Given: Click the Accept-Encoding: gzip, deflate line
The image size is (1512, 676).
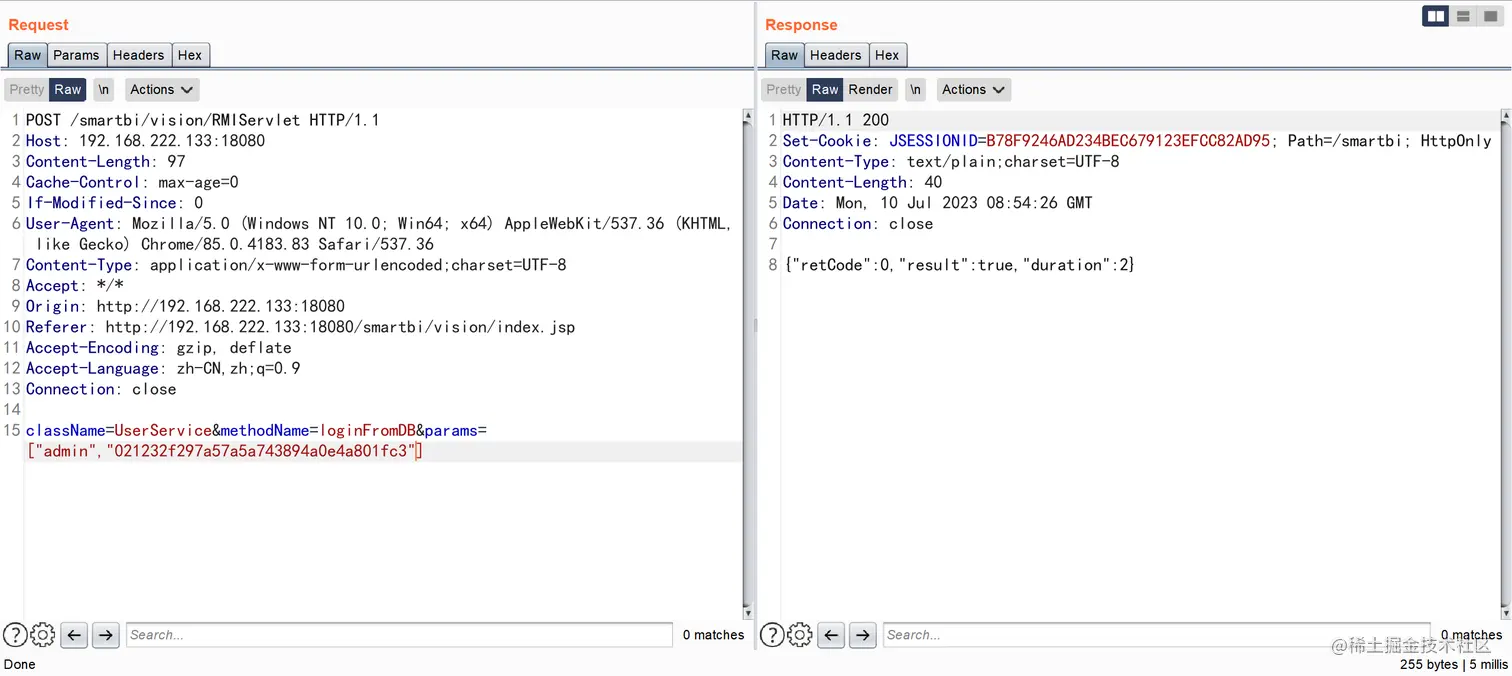Looking at the screenshot, I should [159, 348].
